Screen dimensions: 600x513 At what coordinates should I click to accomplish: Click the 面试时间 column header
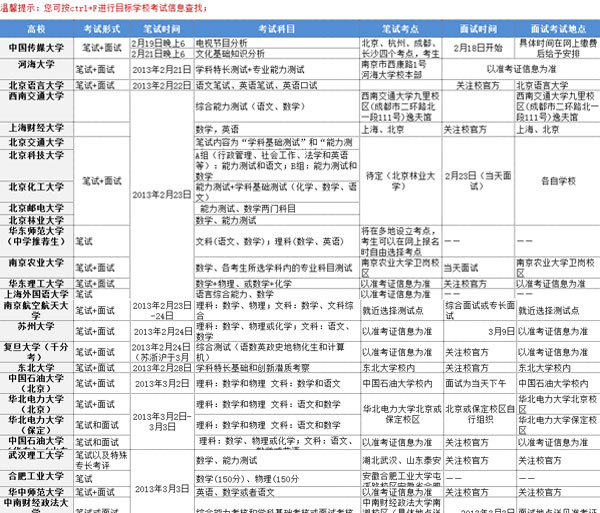tap(478, 29)
